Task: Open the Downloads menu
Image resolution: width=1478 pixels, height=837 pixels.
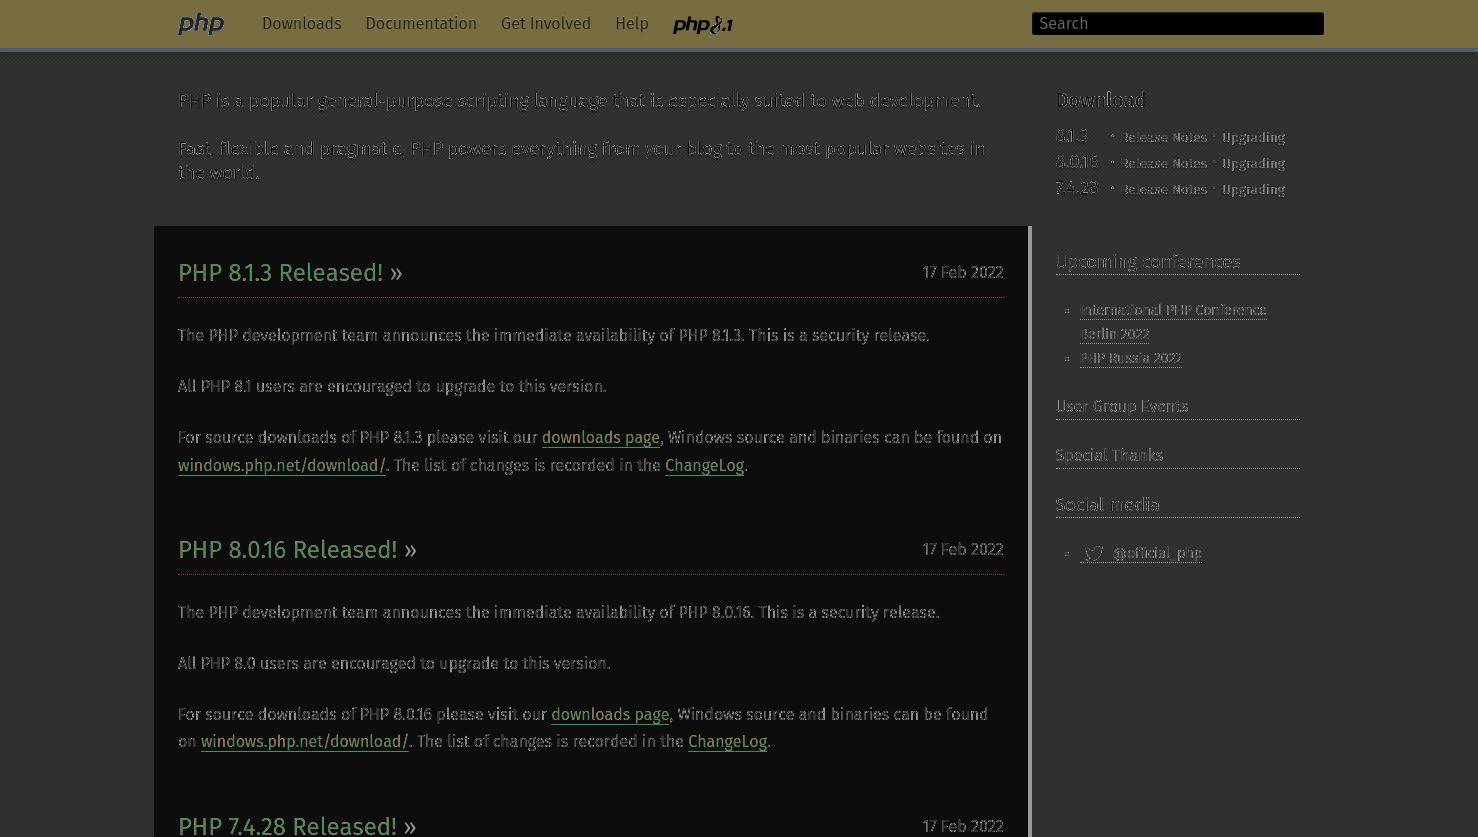Action: [x=301, y=24]
